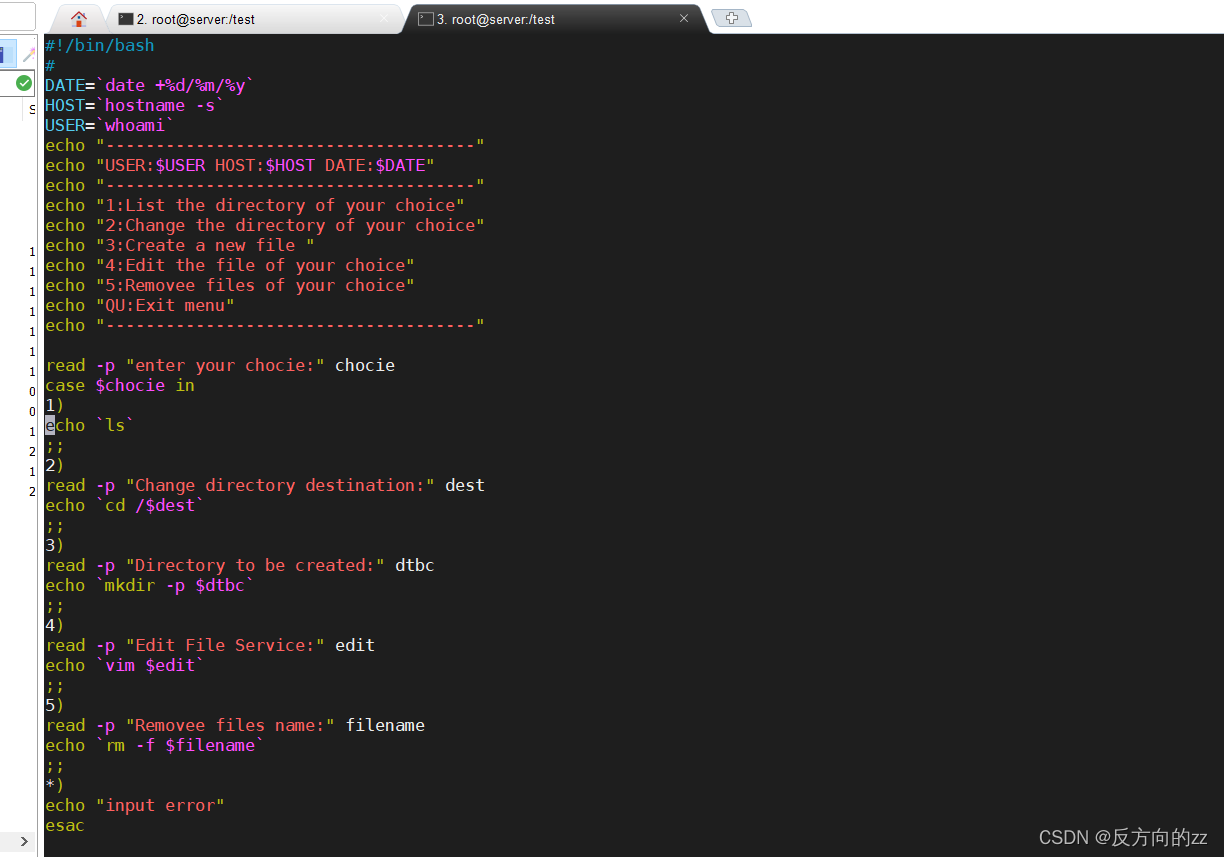Click the "Edit File Service:" read line

[x=210, y=645]
